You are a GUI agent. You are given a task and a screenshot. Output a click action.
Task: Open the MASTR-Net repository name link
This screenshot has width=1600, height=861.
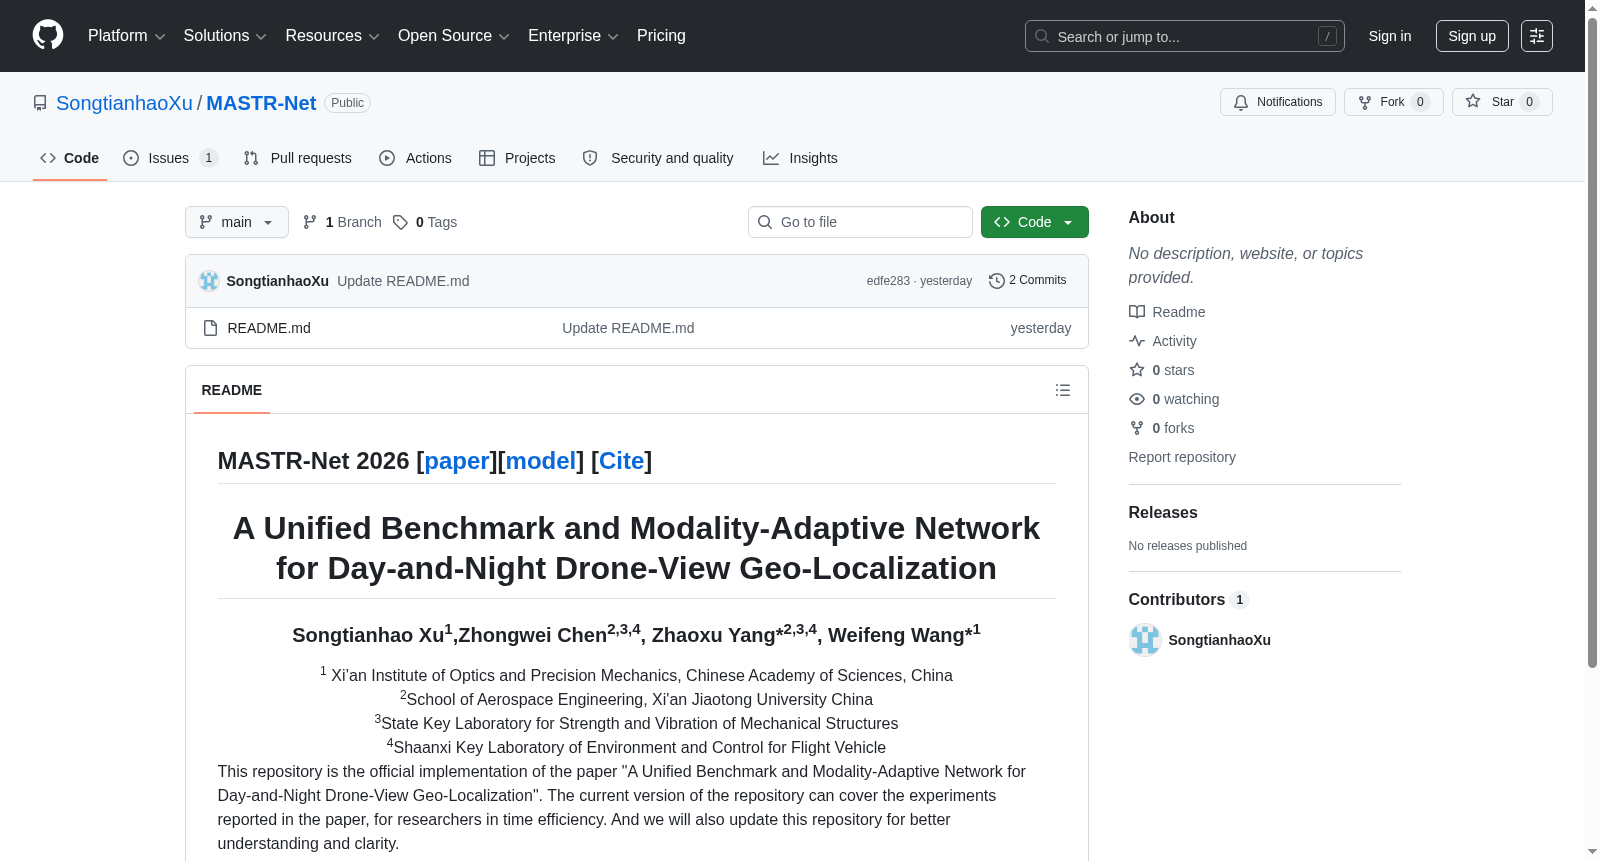click(x=261, y=103)
